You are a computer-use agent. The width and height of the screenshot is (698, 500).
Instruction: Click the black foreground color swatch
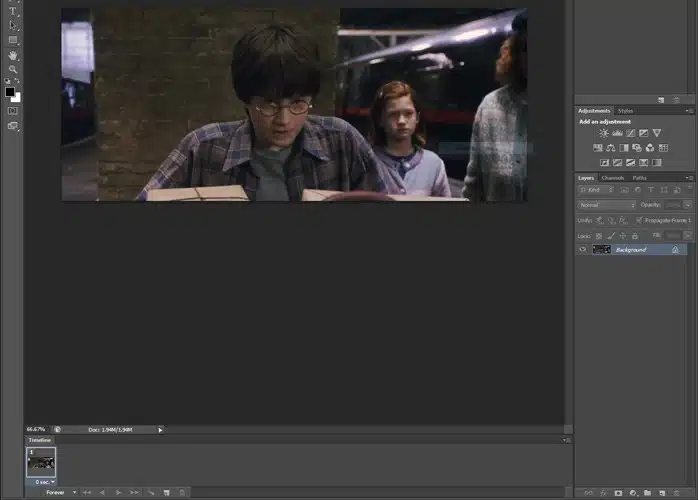point(10,92)
